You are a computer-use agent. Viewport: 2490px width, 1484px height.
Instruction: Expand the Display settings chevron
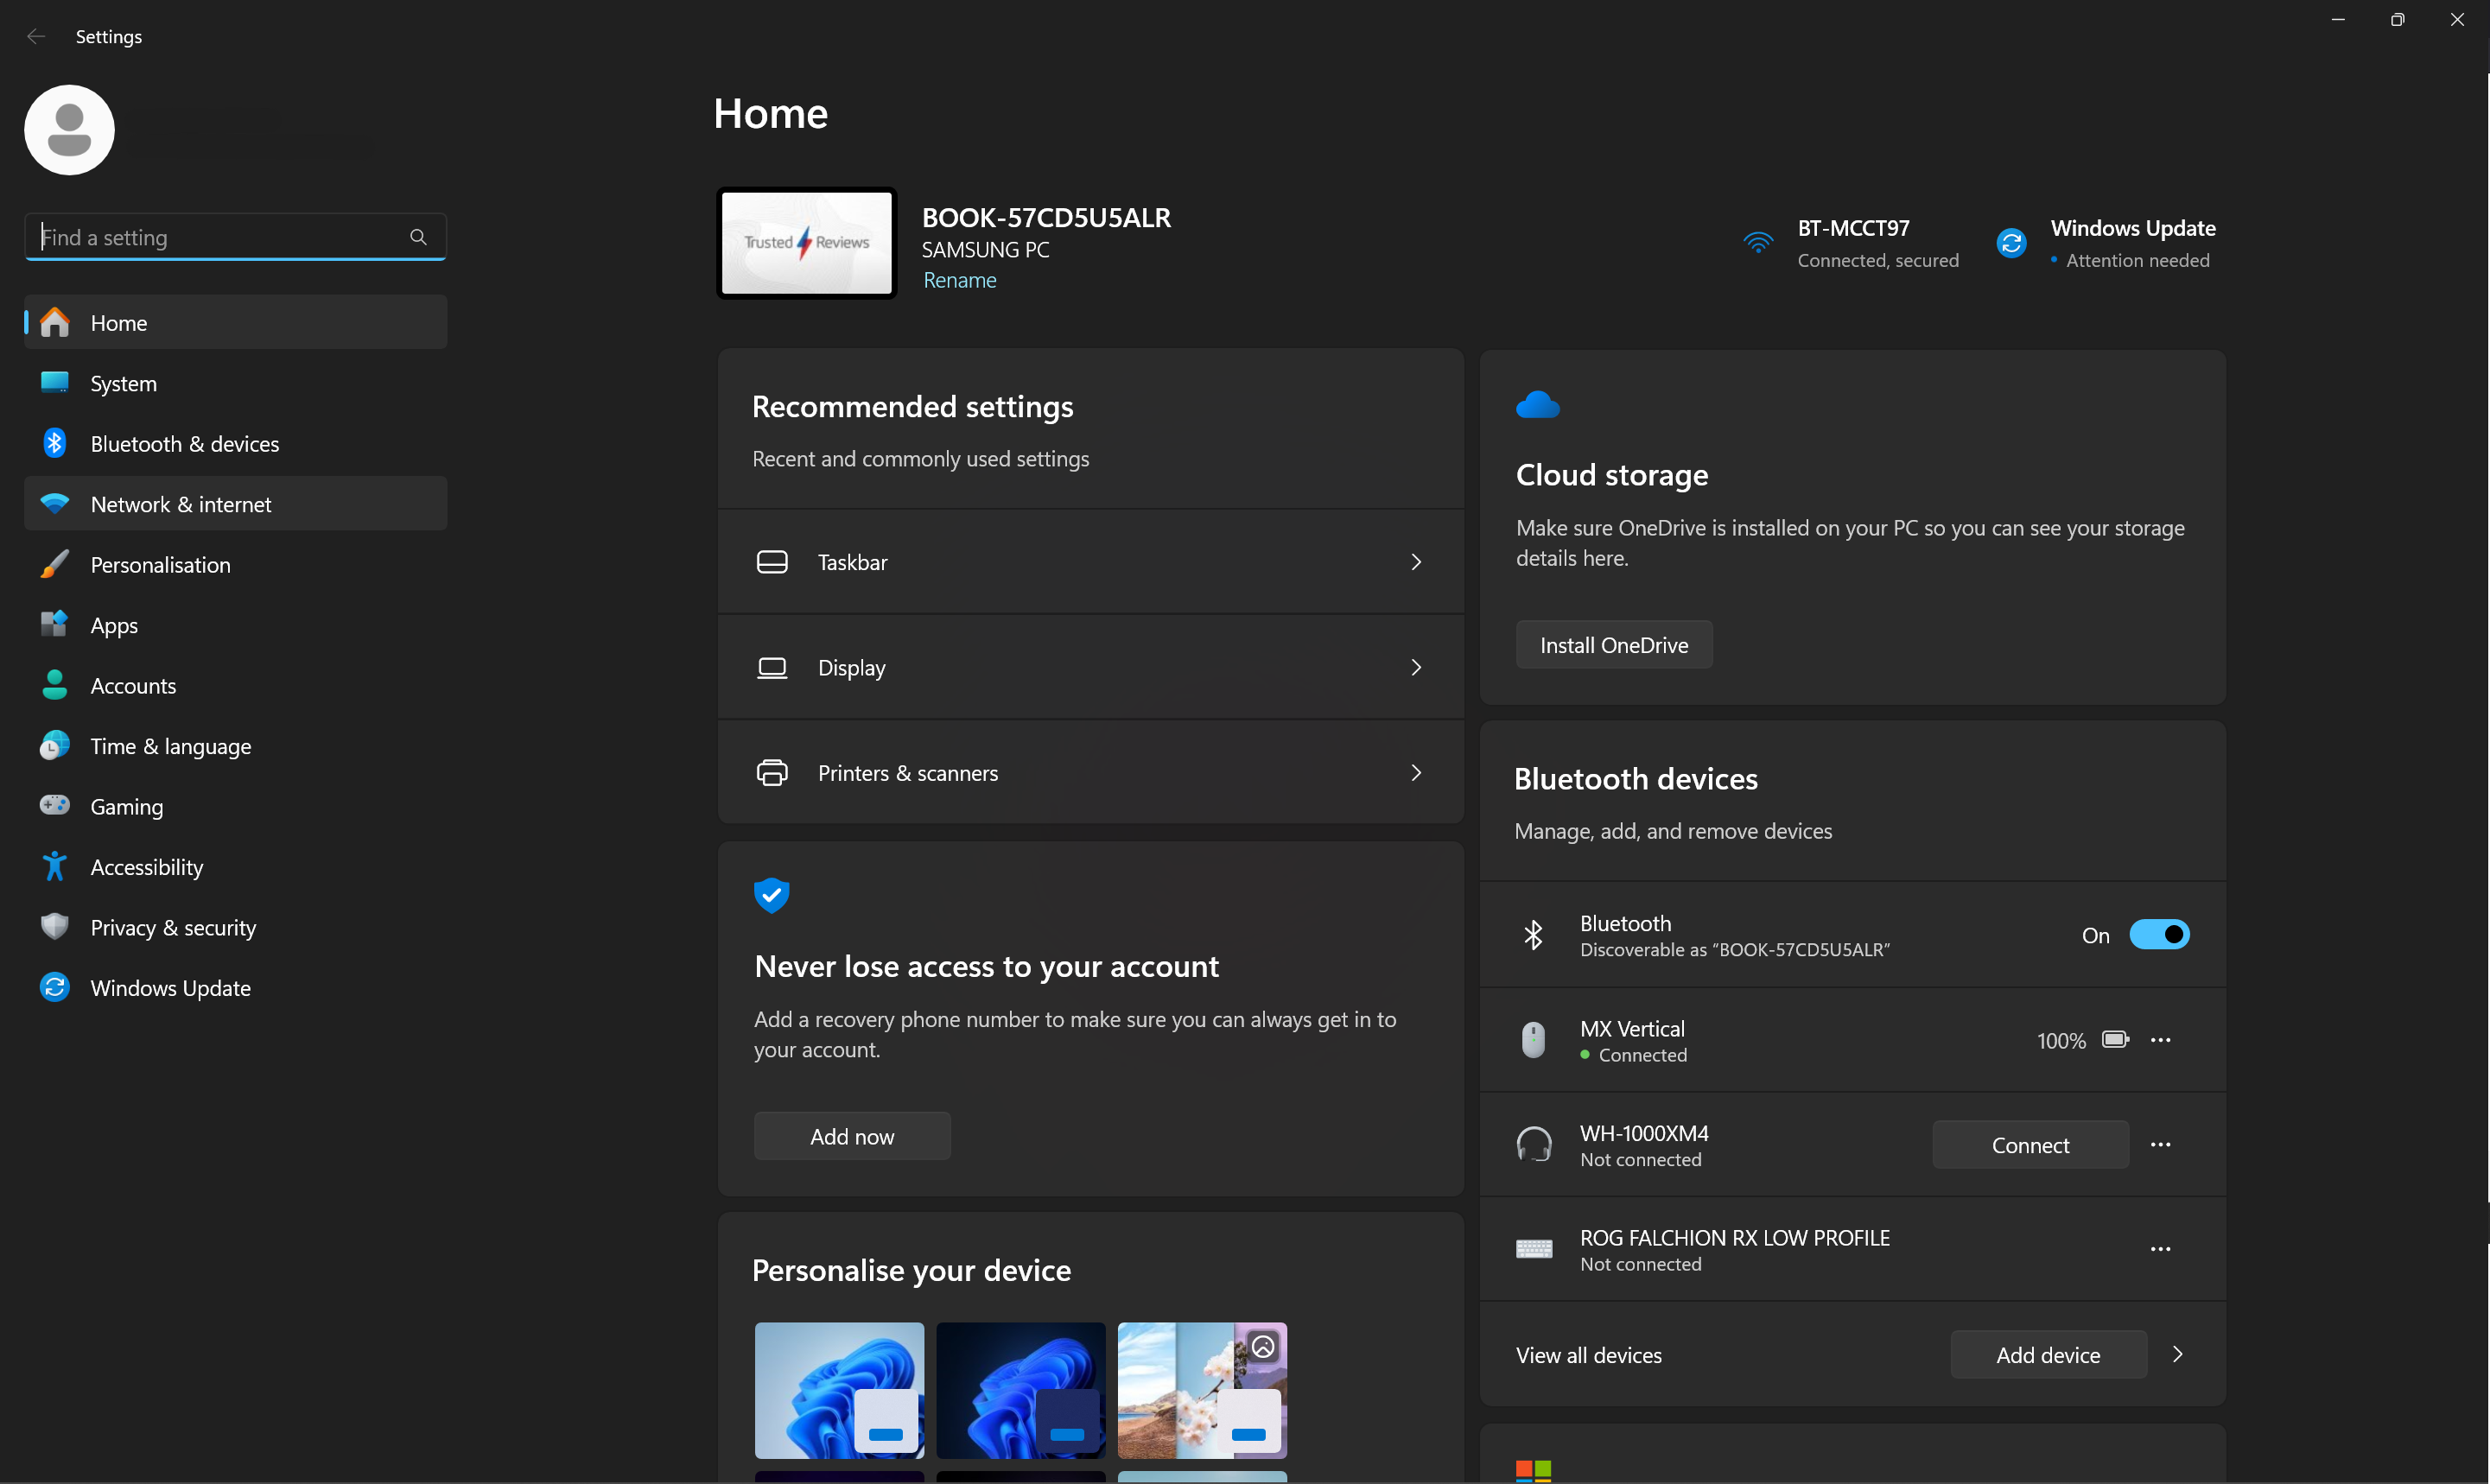coord(1416,668)
